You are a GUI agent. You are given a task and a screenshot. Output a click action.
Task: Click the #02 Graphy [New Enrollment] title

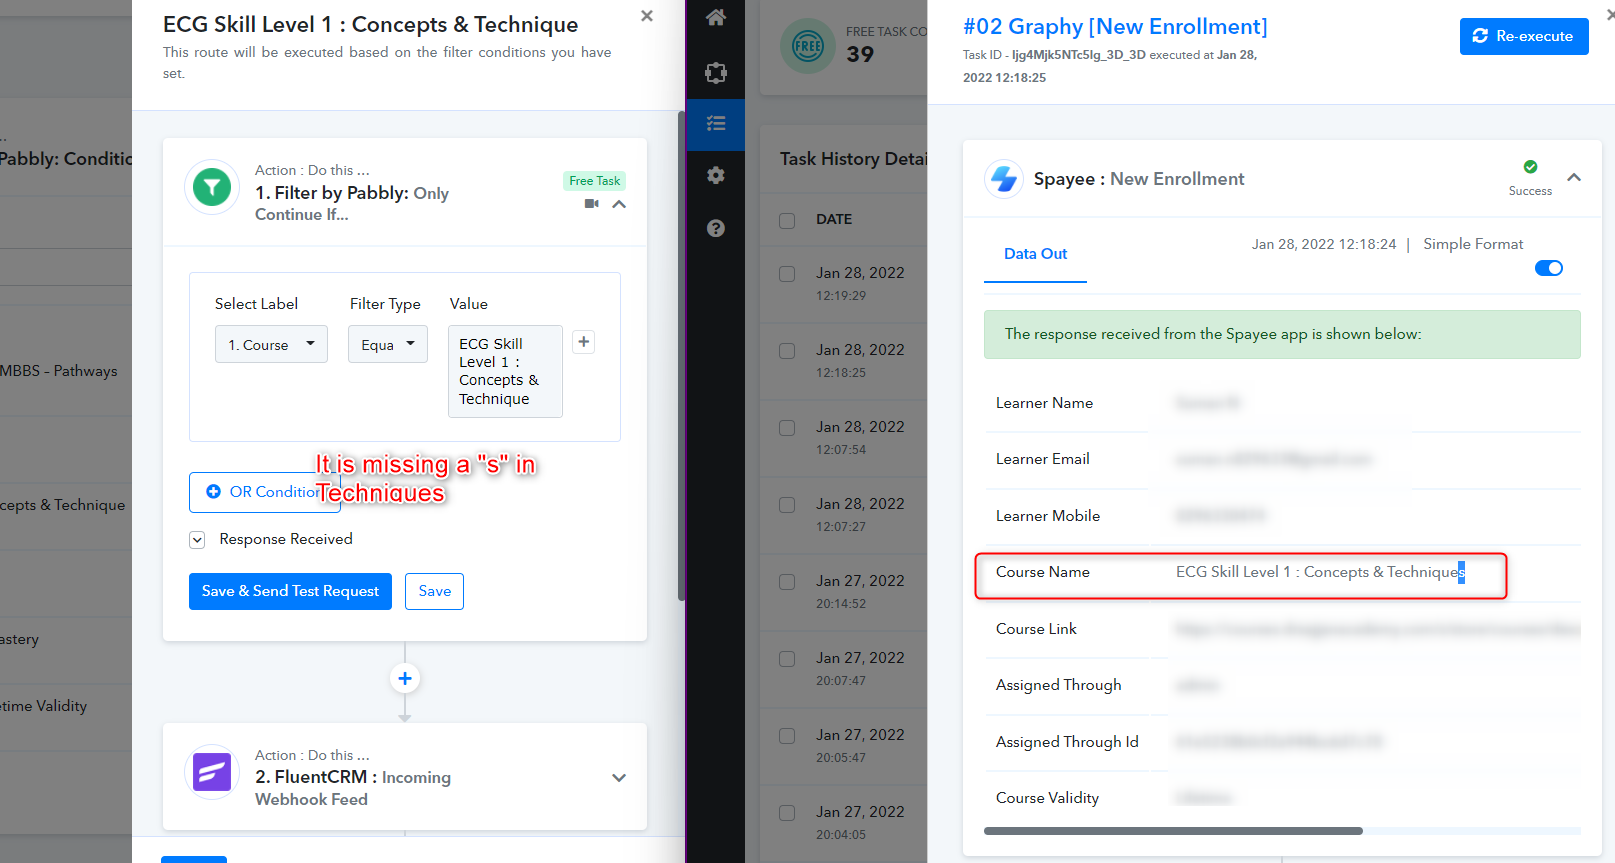click(1115, 26)
